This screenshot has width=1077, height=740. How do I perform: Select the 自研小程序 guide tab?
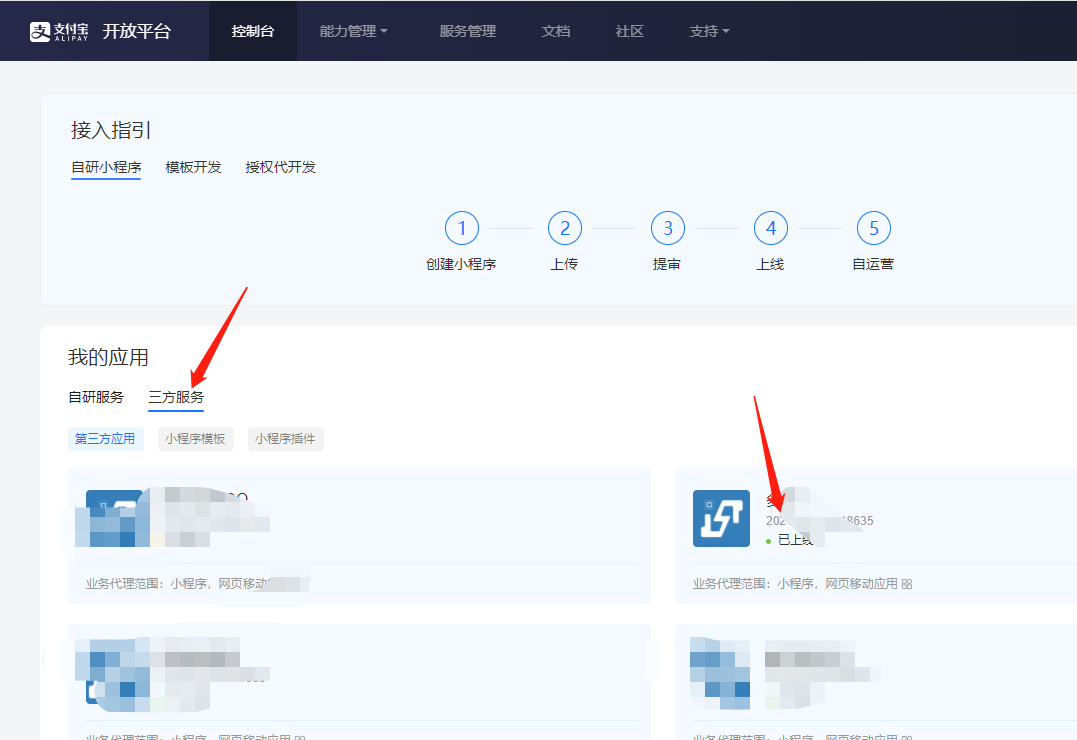[x=106, y=167]
